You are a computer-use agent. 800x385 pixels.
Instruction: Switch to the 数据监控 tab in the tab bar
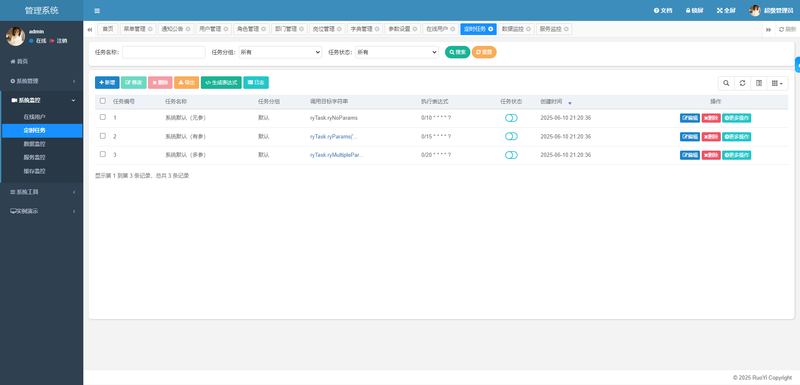pos(516,29)
